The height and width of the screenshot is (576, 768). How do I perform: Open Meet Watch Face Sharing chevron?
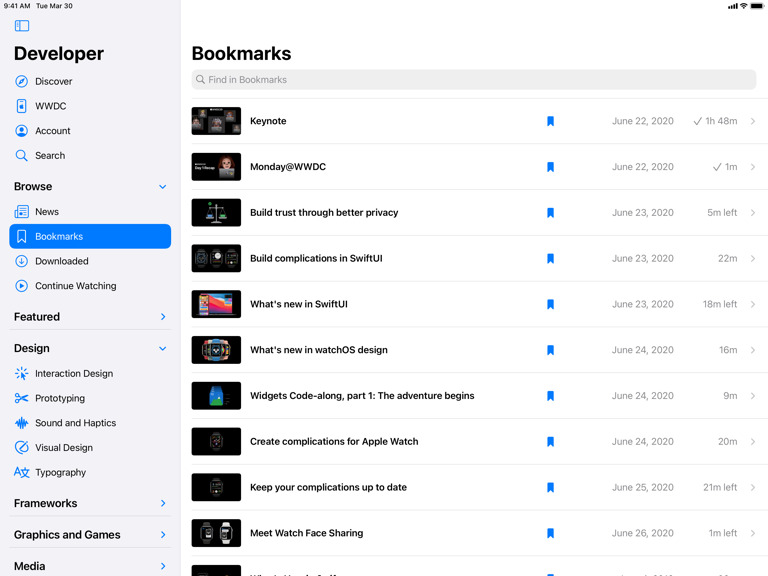(753, 533)
